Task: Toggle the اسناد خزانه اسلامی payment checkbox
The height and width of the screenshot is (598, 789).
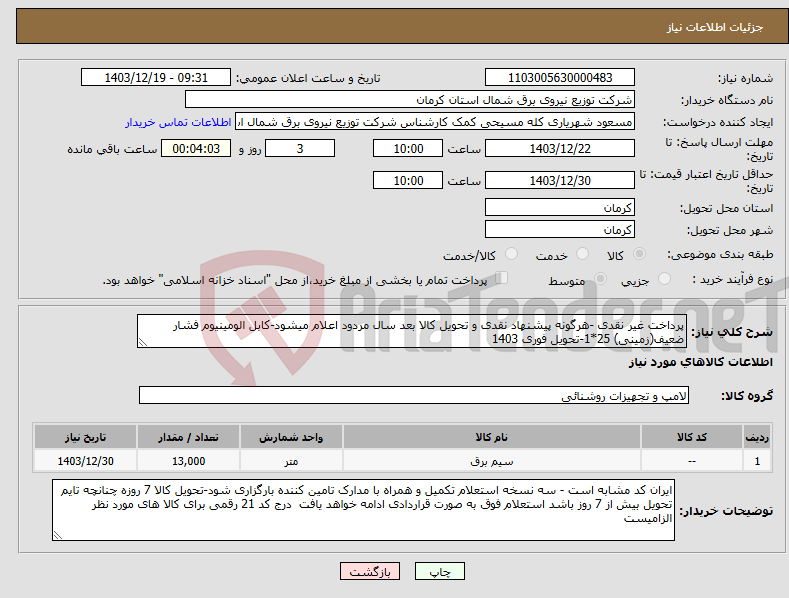Action: pos(502,278)
